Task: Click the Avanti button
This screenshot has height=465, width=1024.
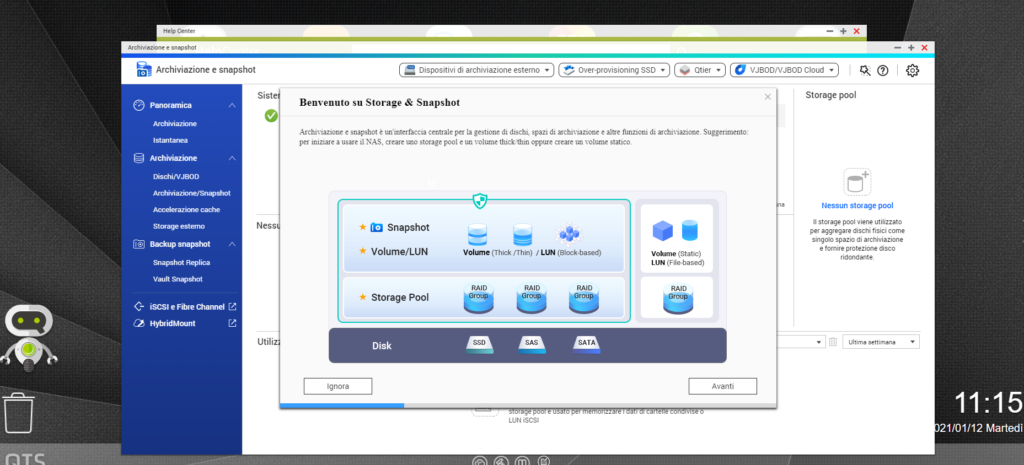Action: point(722,386)
